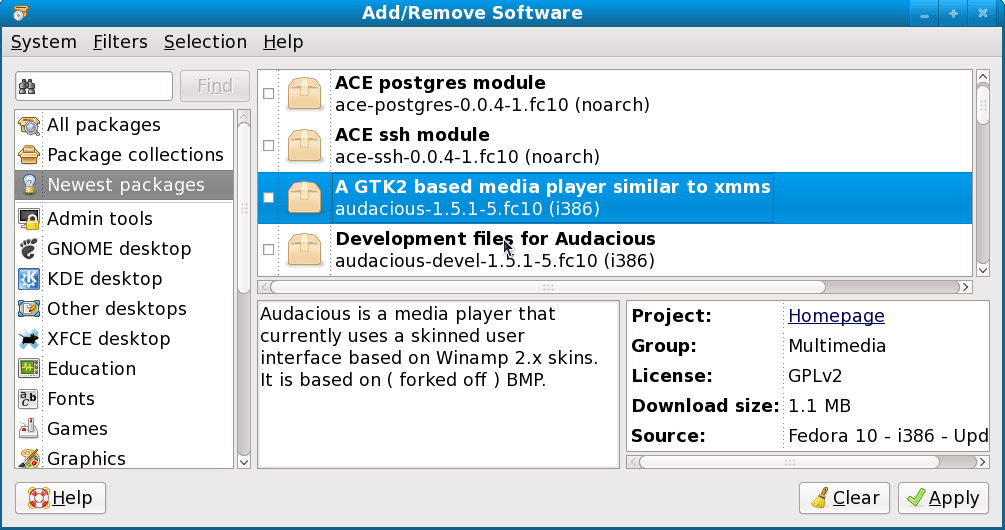Click the ACE postgres module package icon
Screen dimensions: 1005x530
click(x=304, y=94)
